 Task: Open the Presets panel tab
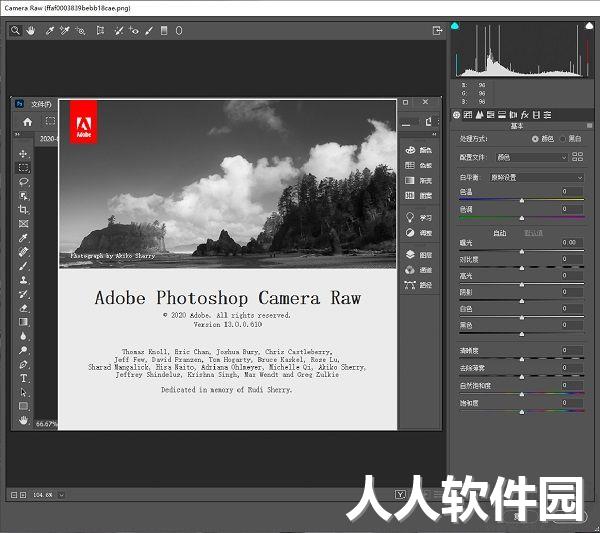[x=548, y=115]
